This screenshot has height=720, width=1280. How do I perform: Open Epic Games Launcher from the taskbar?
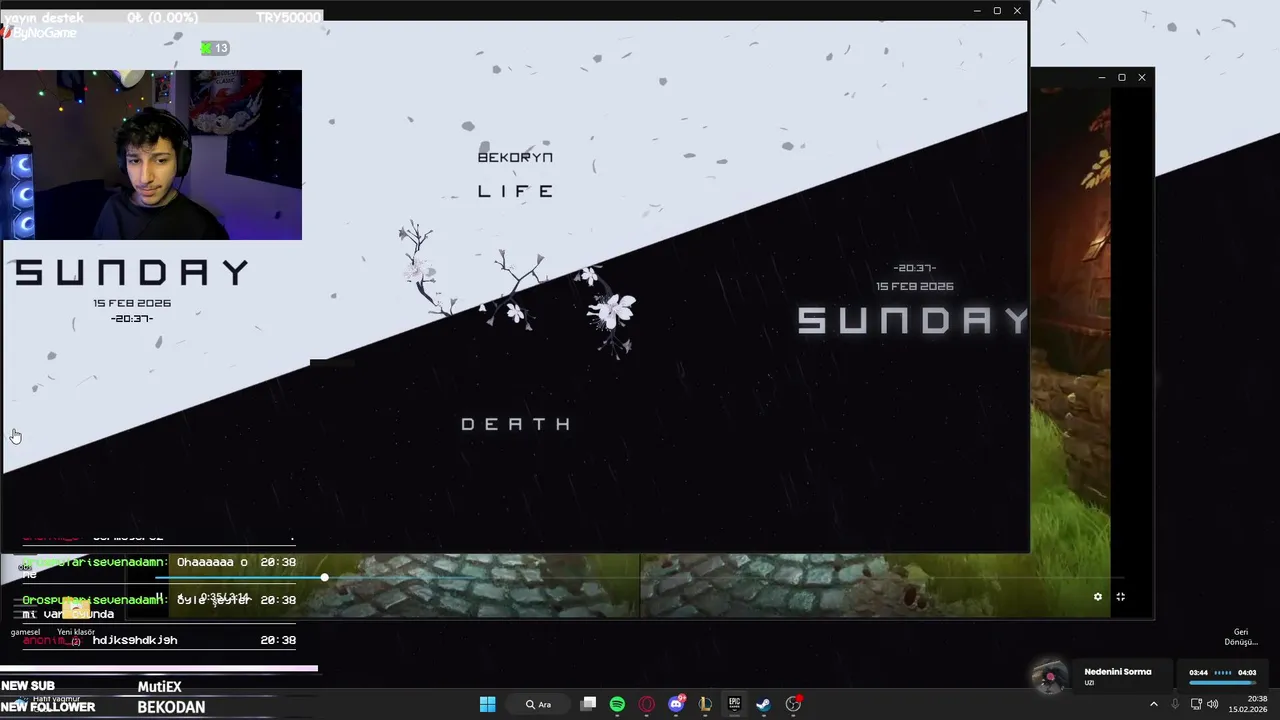point(734,704)
